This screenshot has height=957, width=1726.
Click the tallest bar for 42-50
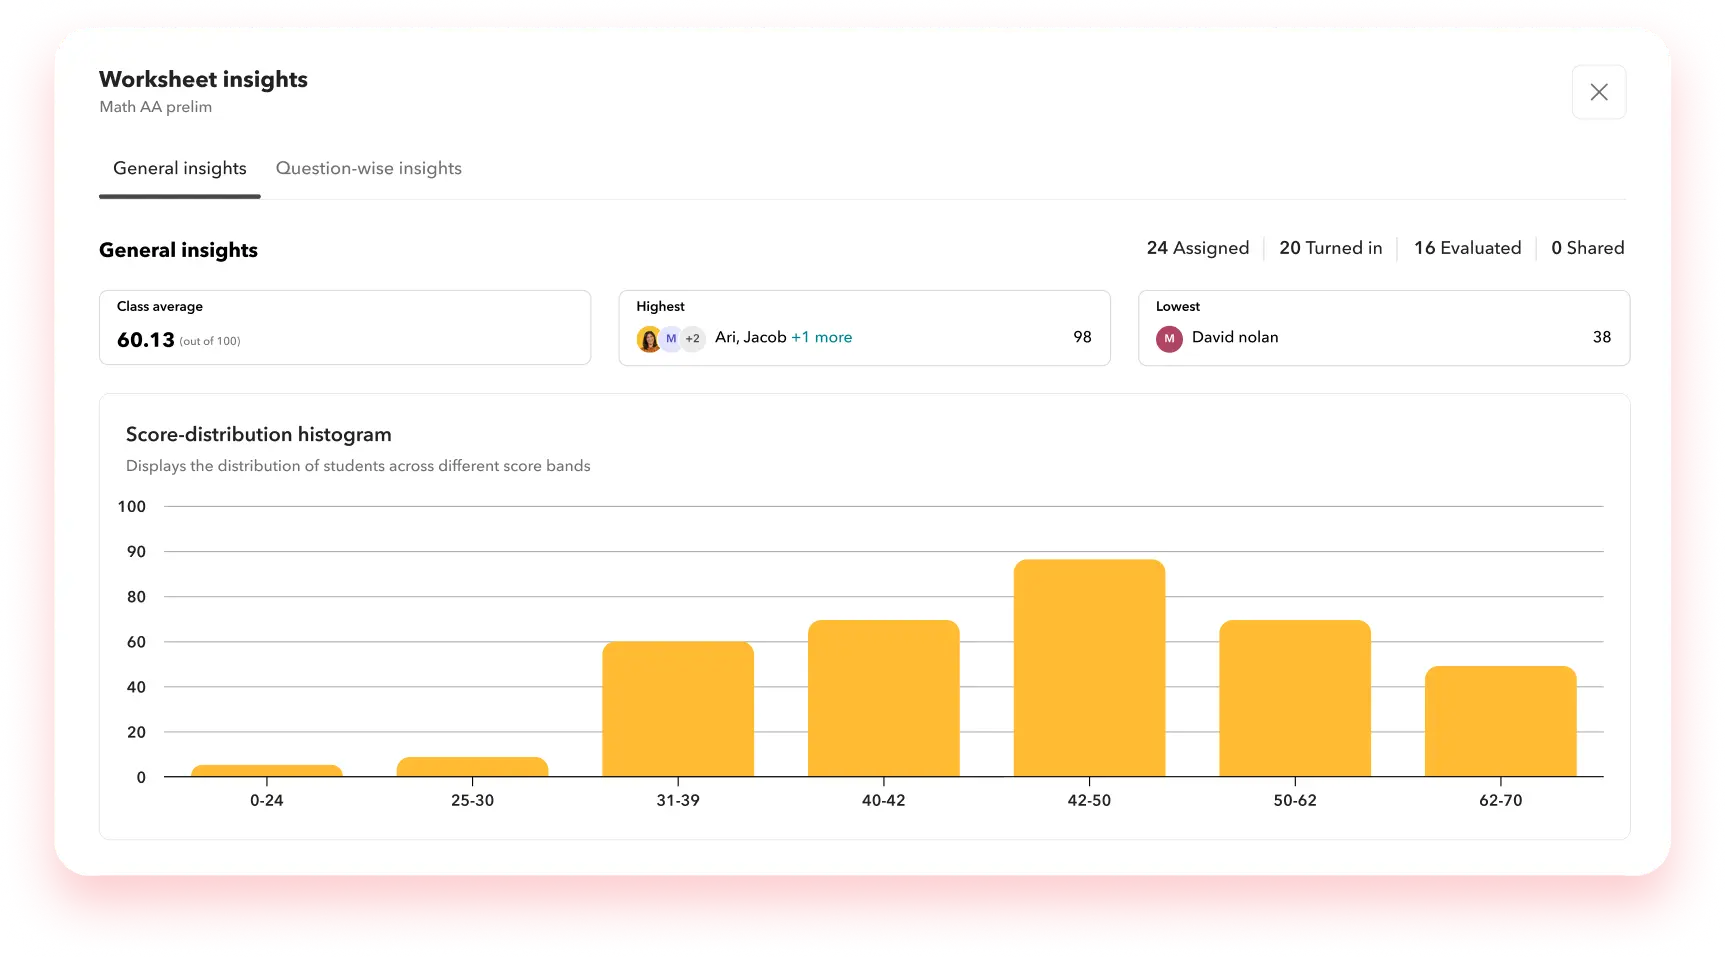1089,668
